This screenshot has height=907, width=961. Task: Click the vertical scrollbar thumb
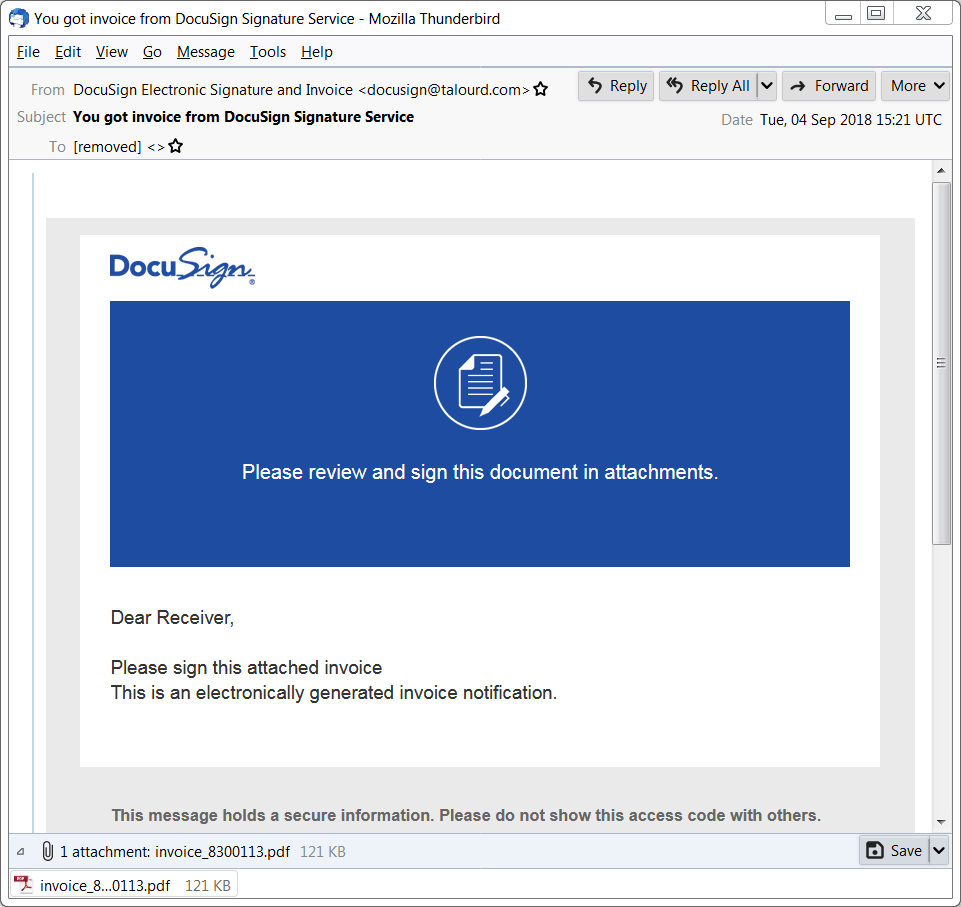[941, 363]
